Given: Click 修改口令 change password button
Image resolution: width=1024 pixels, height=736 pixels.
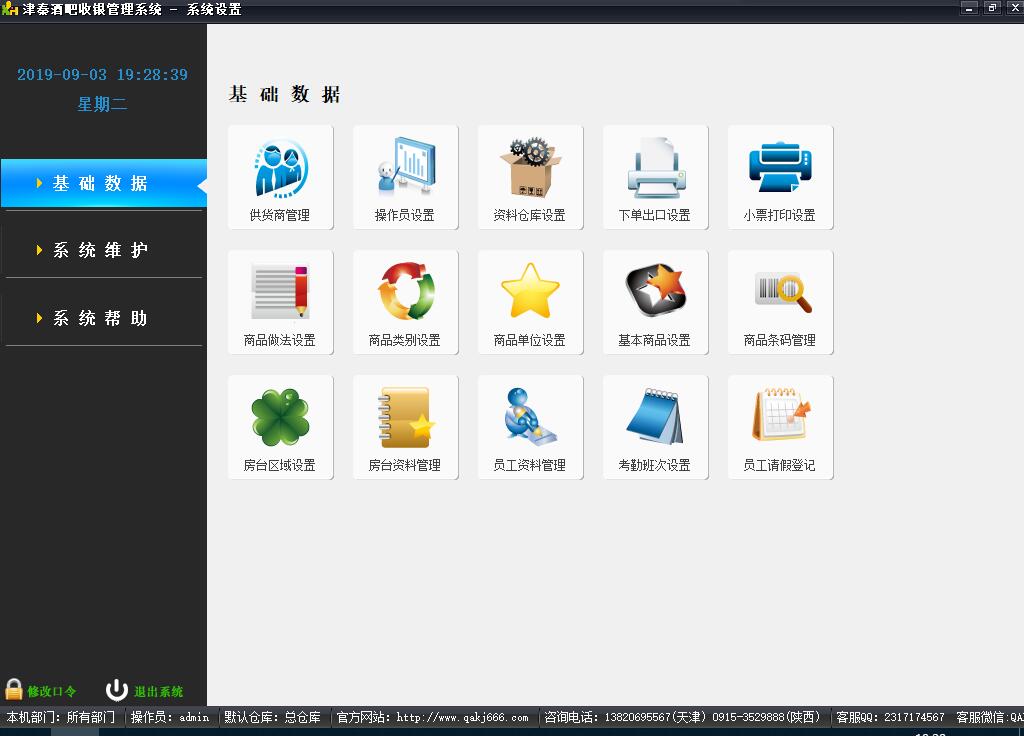Looking at the screenshot, I should 41,691.
